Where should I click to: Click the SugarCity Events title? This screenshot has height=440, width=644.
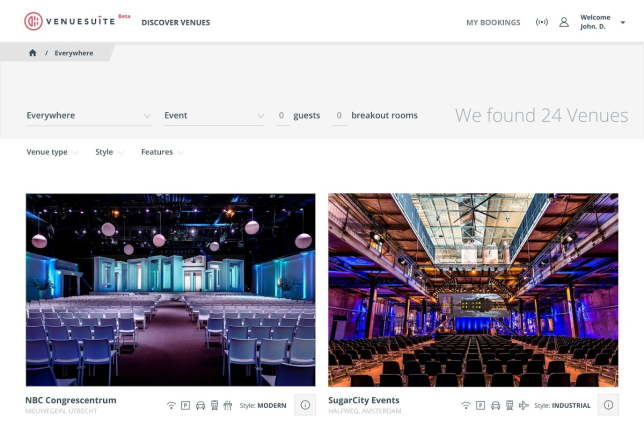pyautogui.click(x=363, y=400)
